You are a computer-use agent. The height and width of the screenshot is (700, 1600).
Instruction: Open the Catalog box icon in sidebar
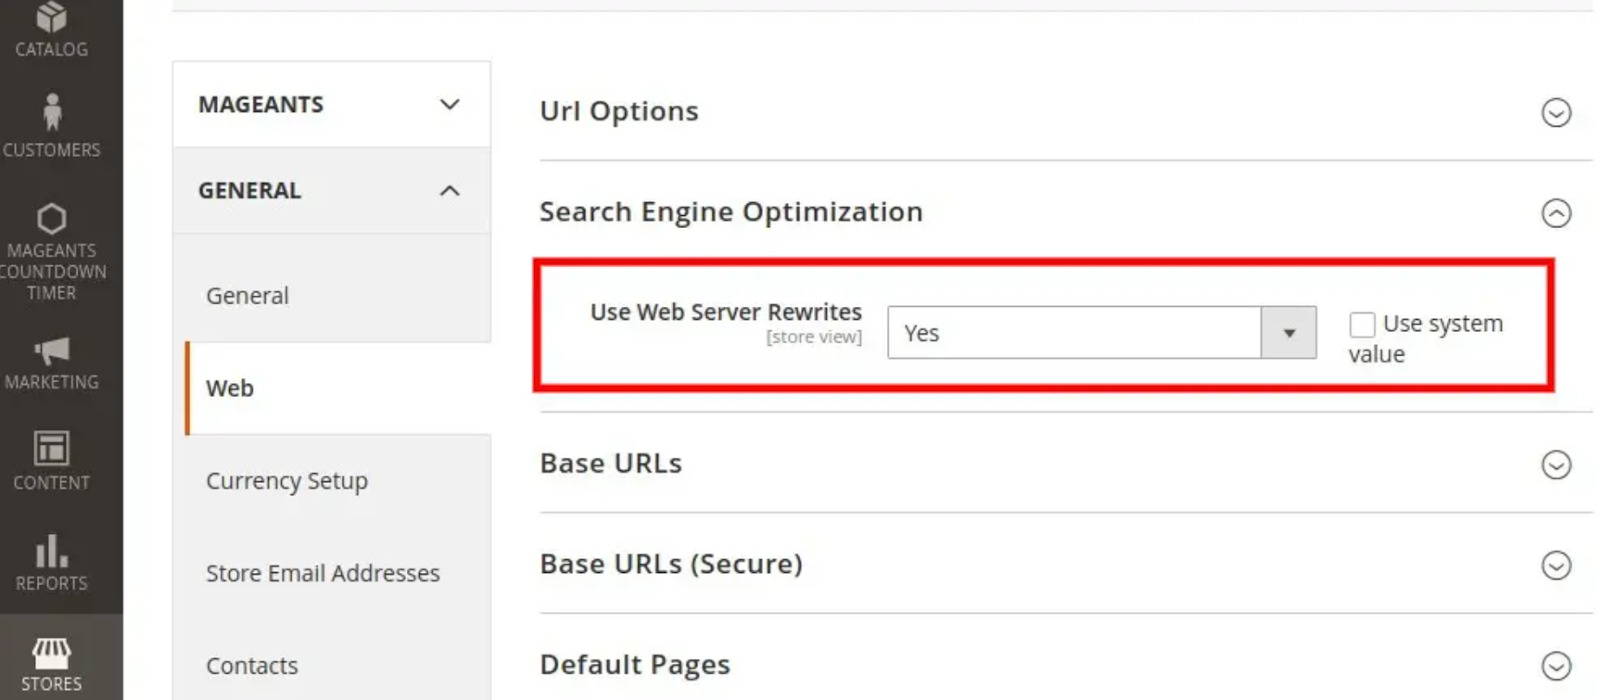(x=51, y=17)
